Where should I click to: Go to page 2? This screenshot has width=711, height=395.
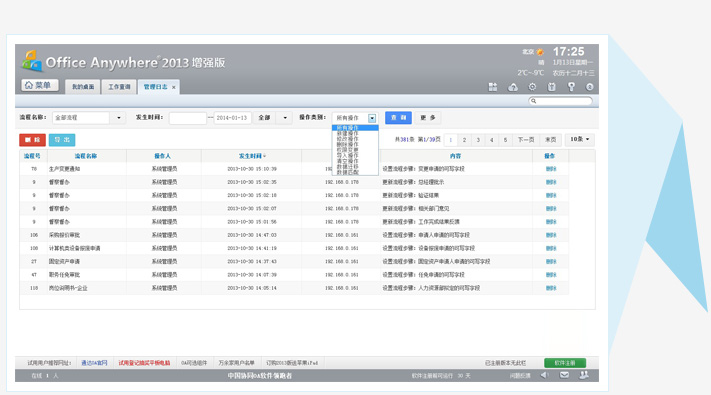464,140
